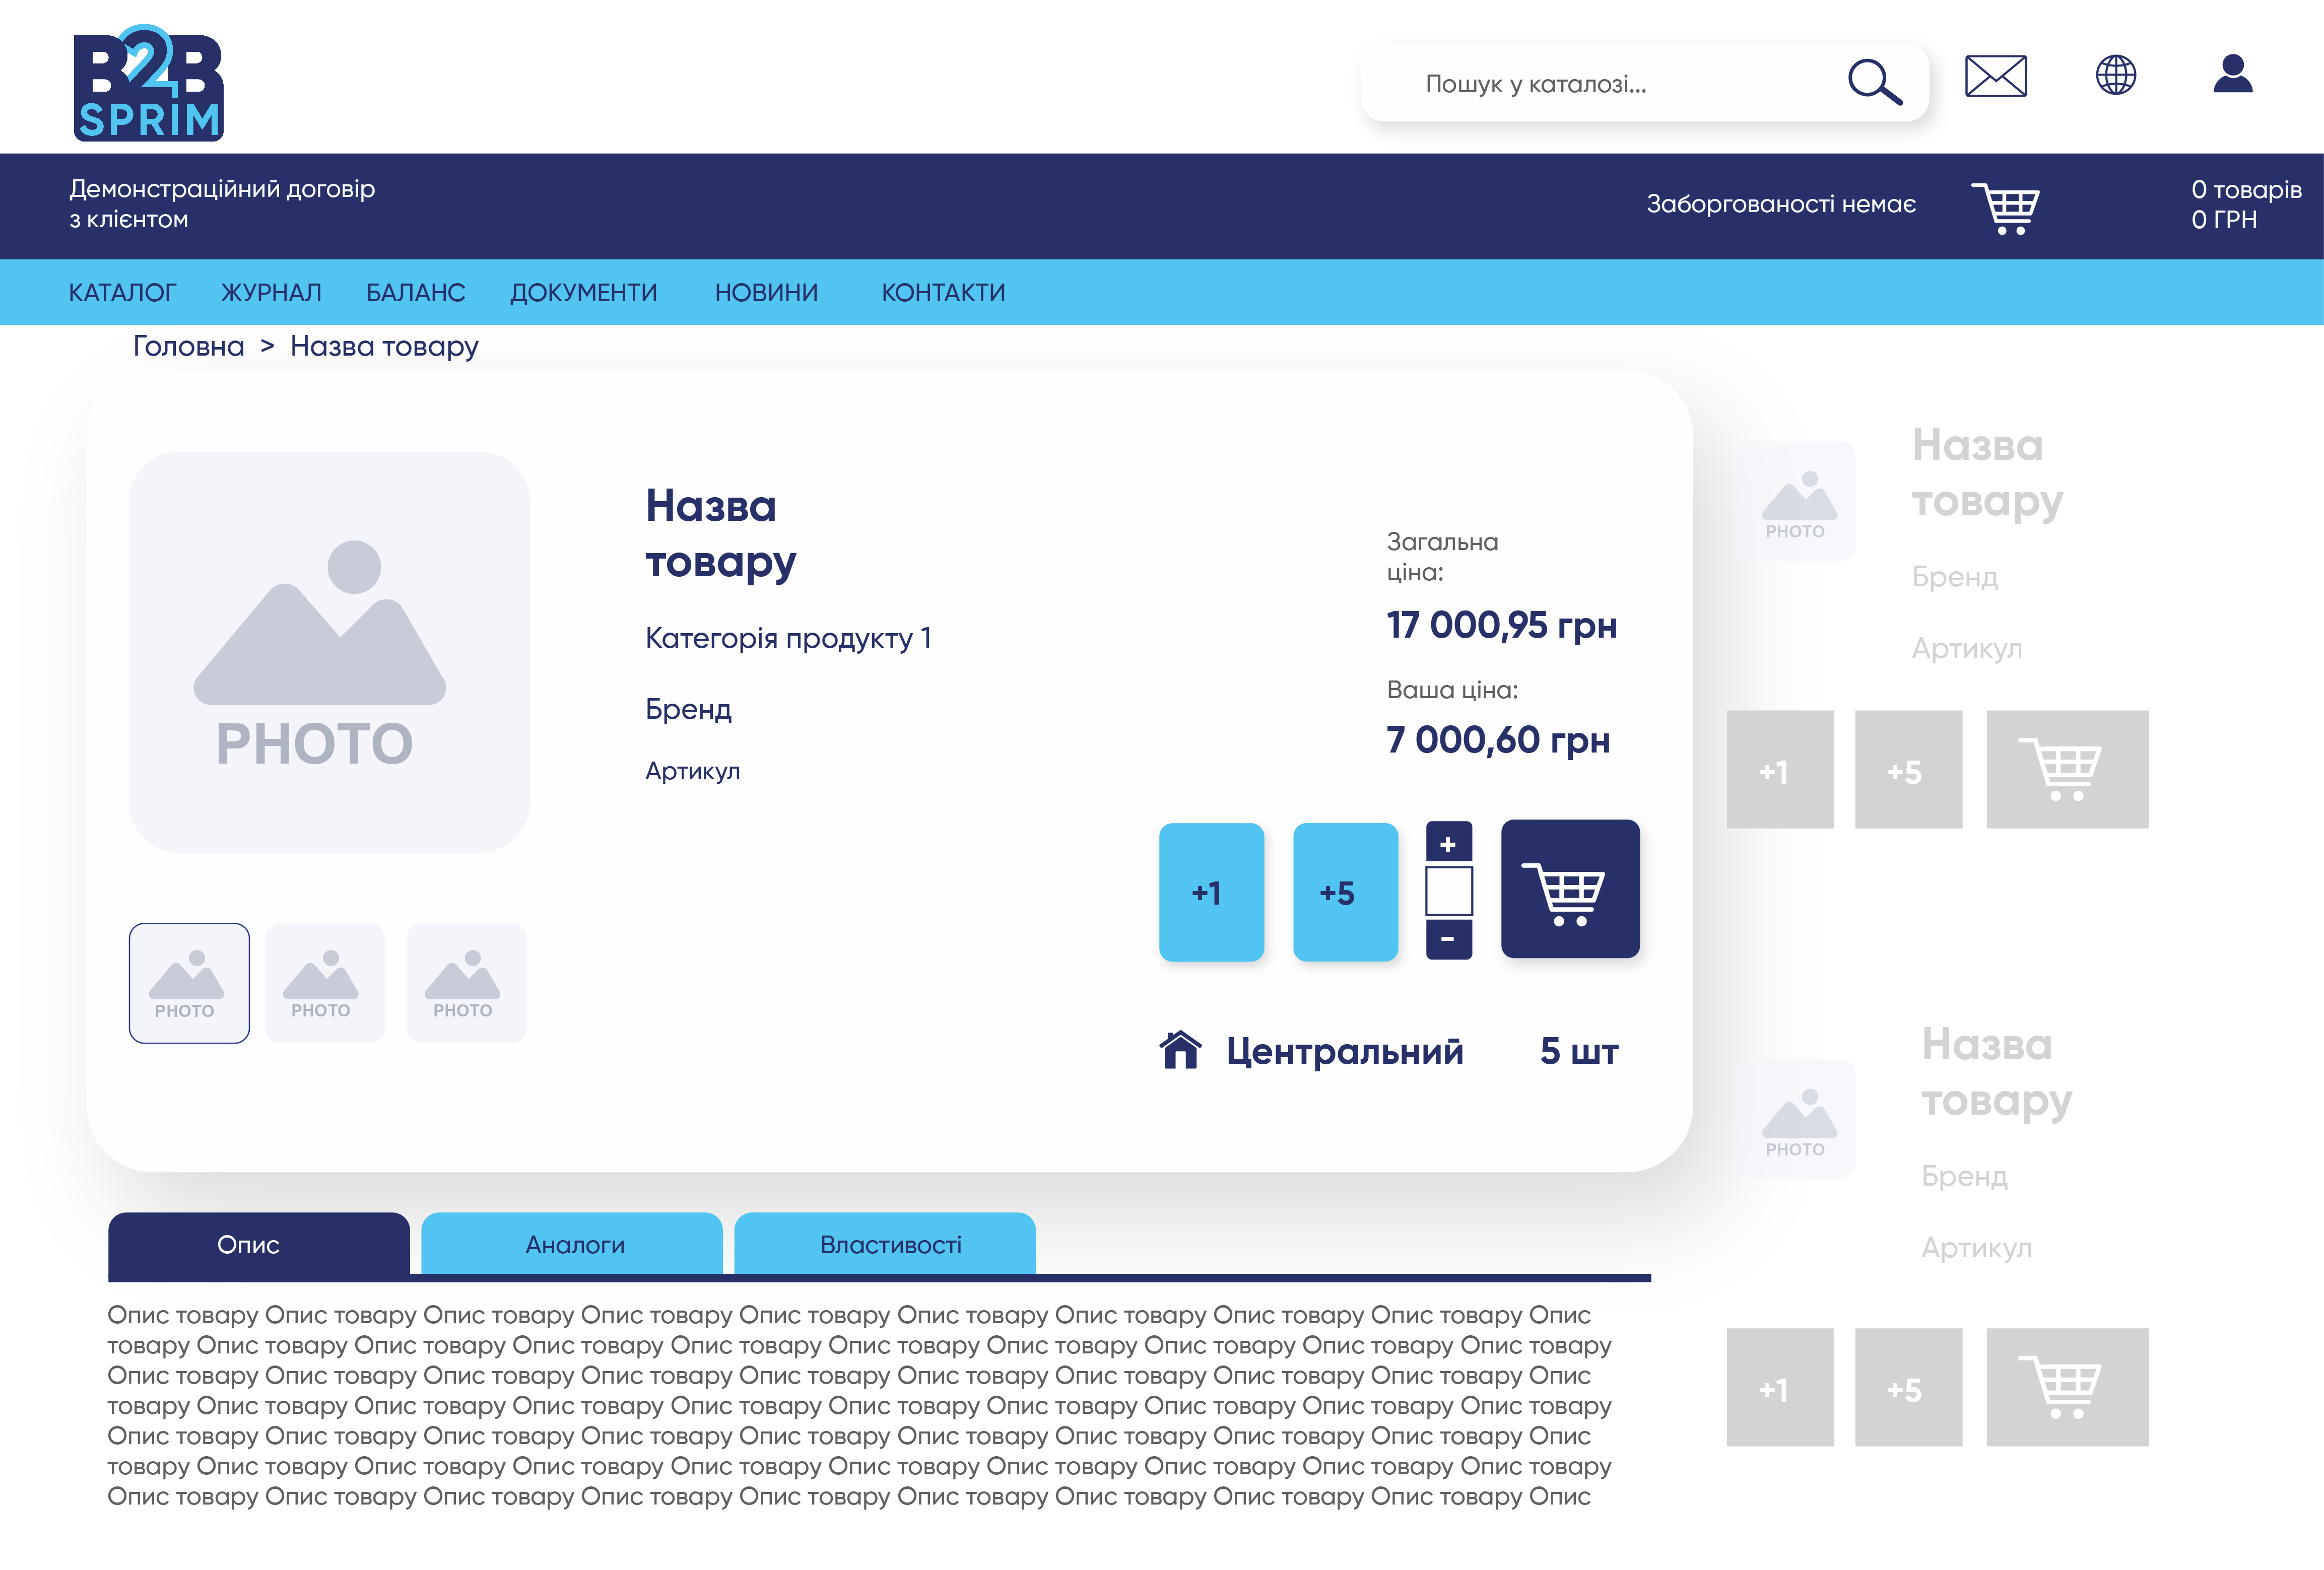
Task: Click Заборгованості немає status text
Action: [x=1781, y=204]
